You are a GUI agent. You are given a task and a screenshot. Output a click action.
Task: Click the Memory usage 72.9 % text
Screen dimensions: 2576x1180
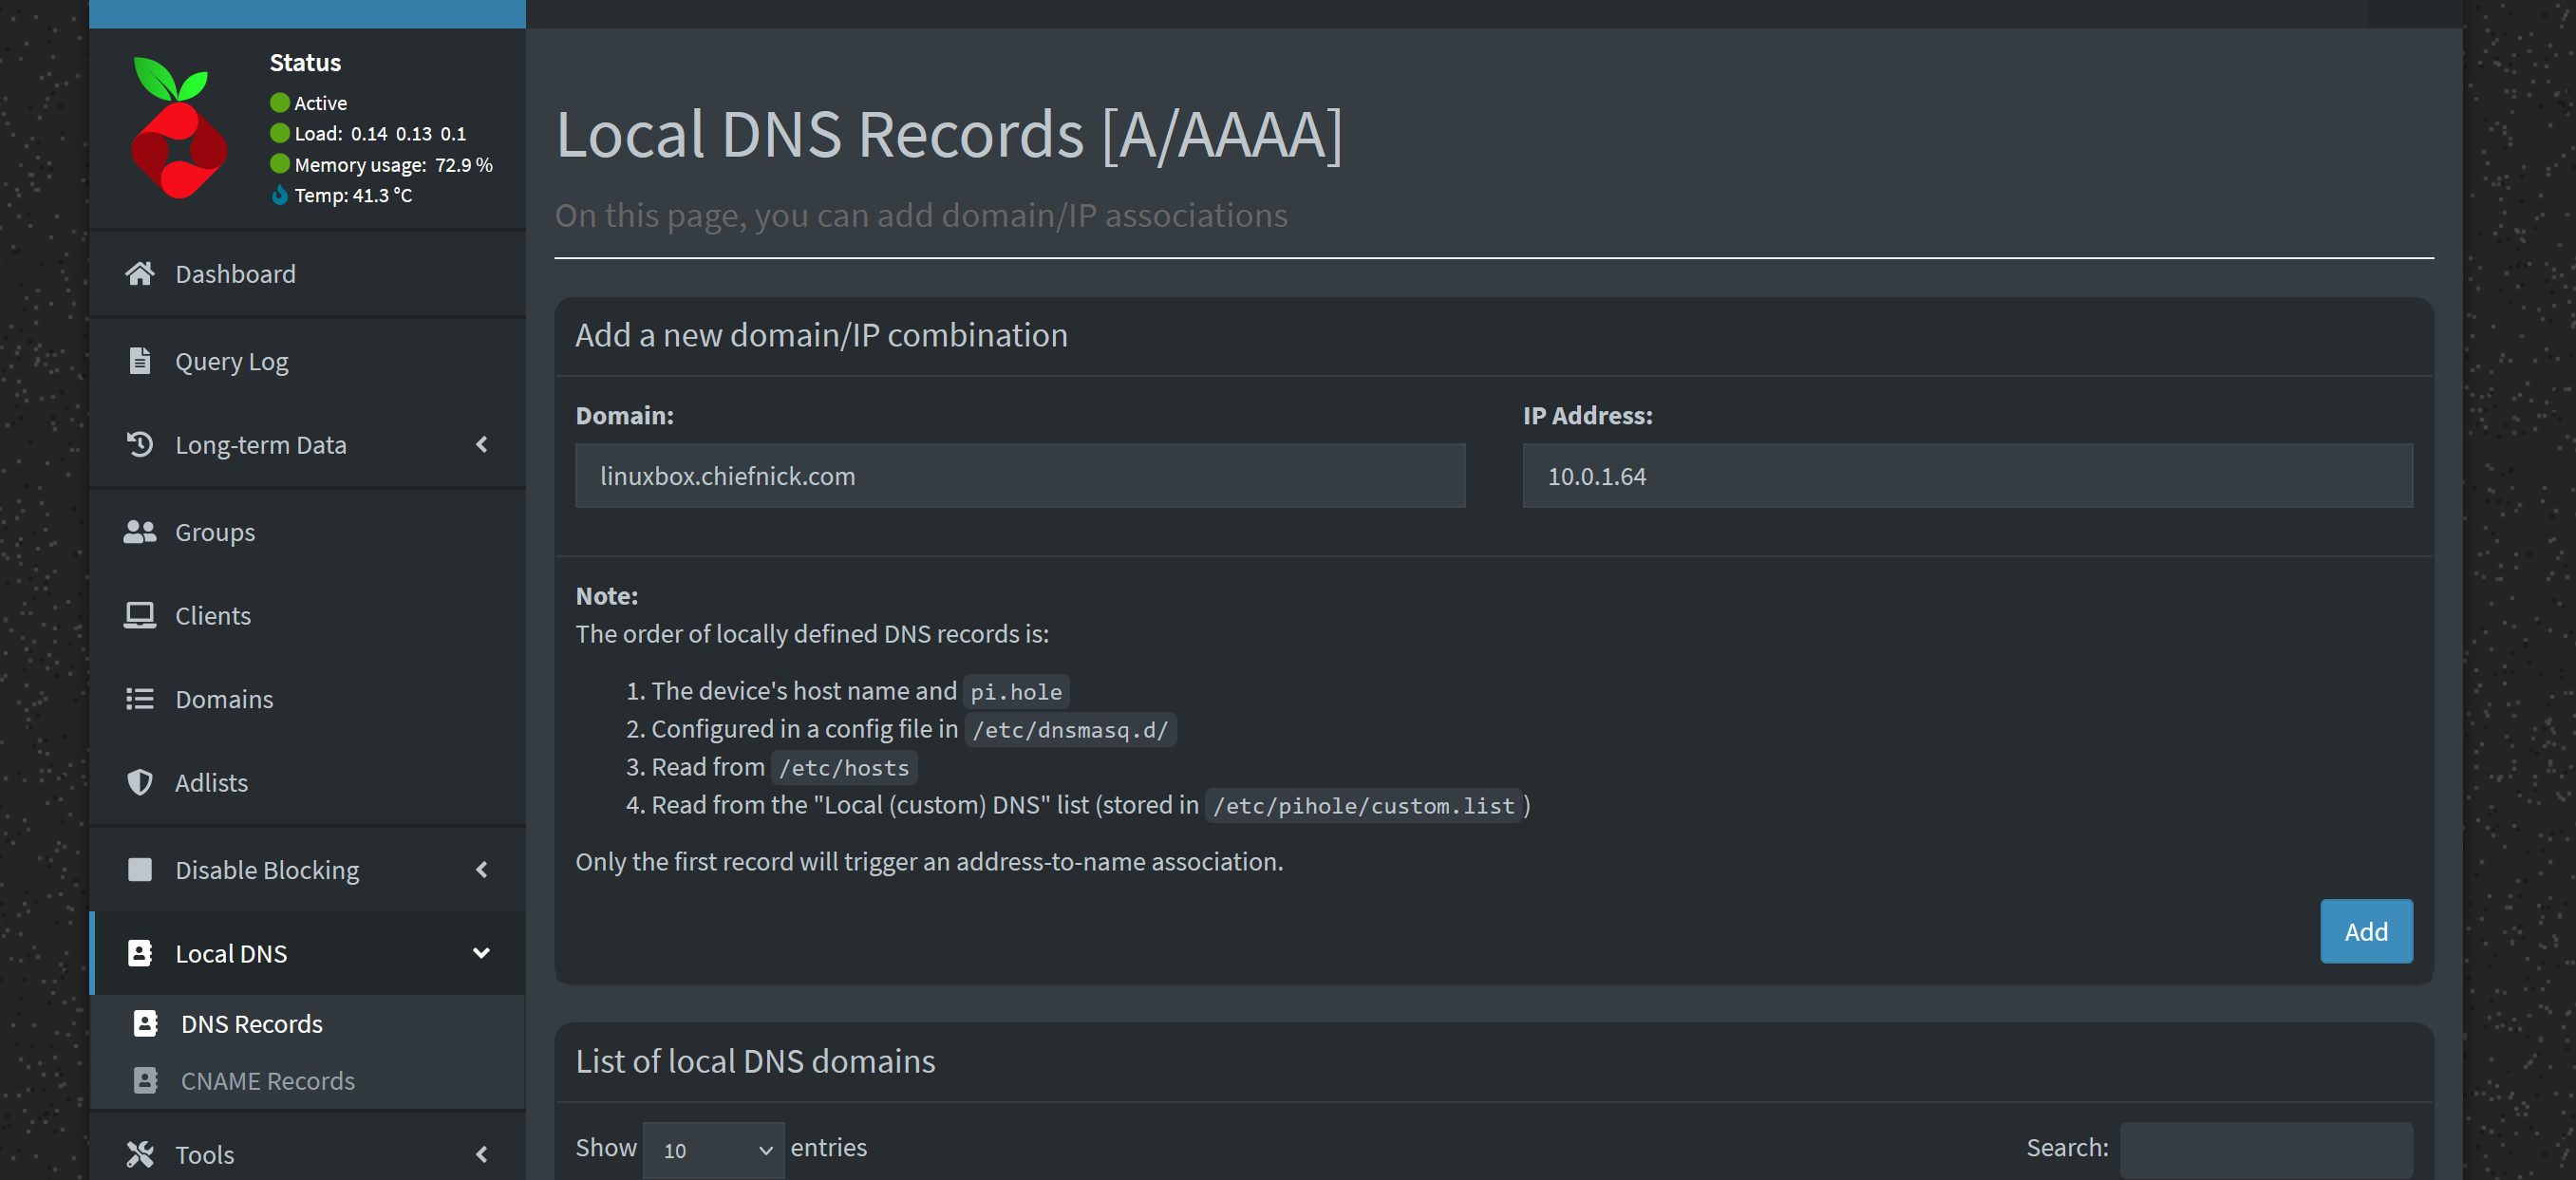coord(393,164)
